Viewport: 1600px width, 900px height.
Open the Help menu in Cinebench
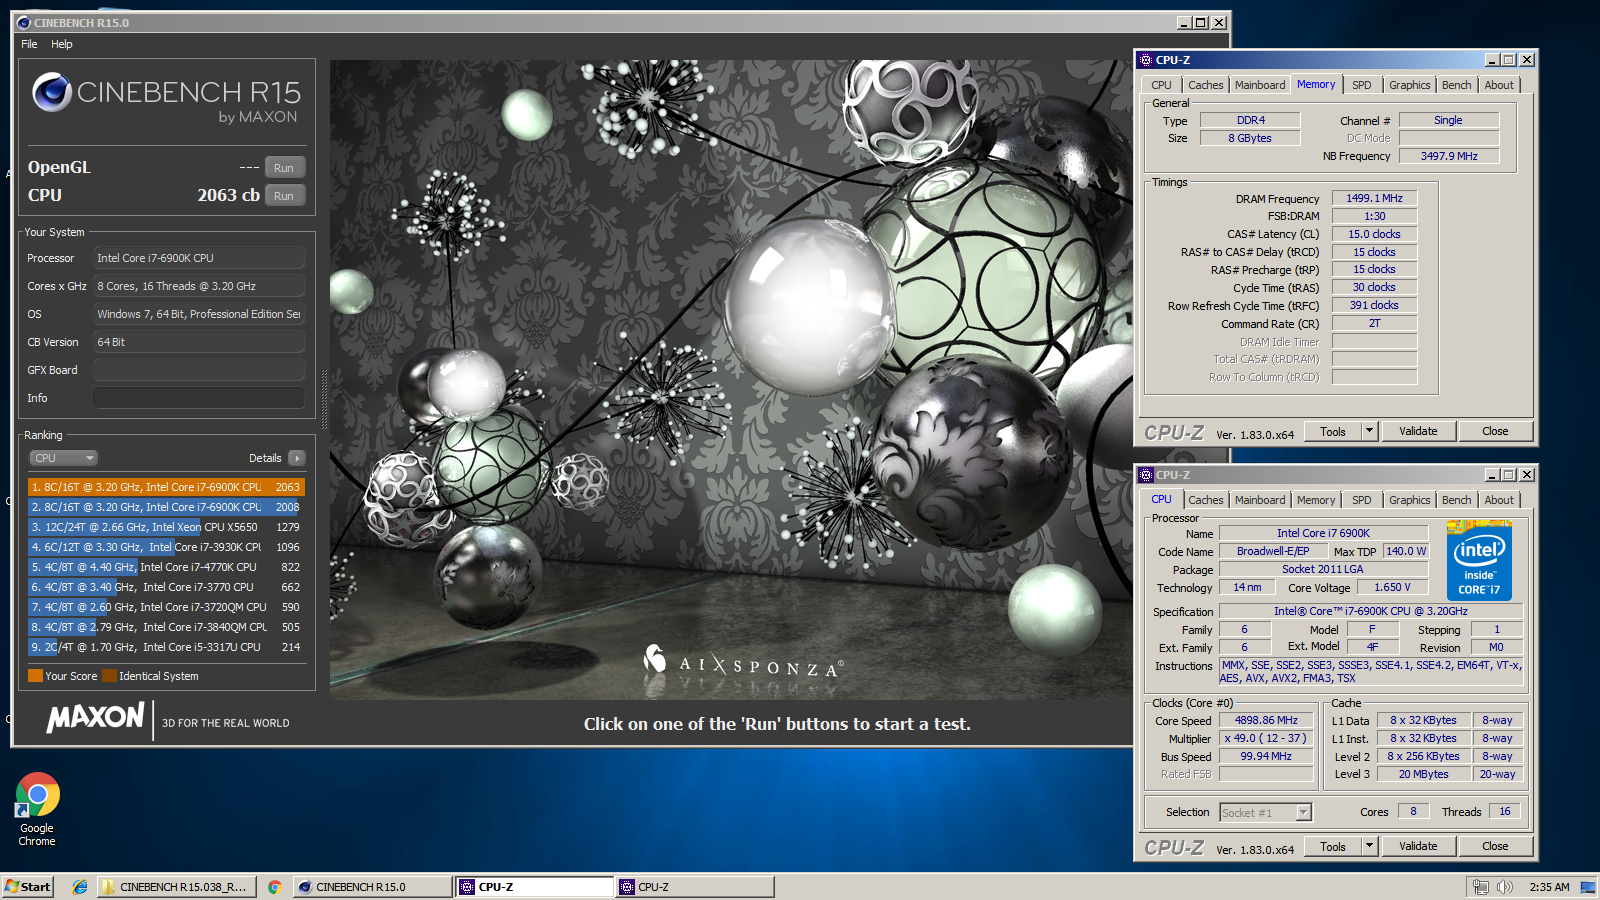(x=62, y=44)
